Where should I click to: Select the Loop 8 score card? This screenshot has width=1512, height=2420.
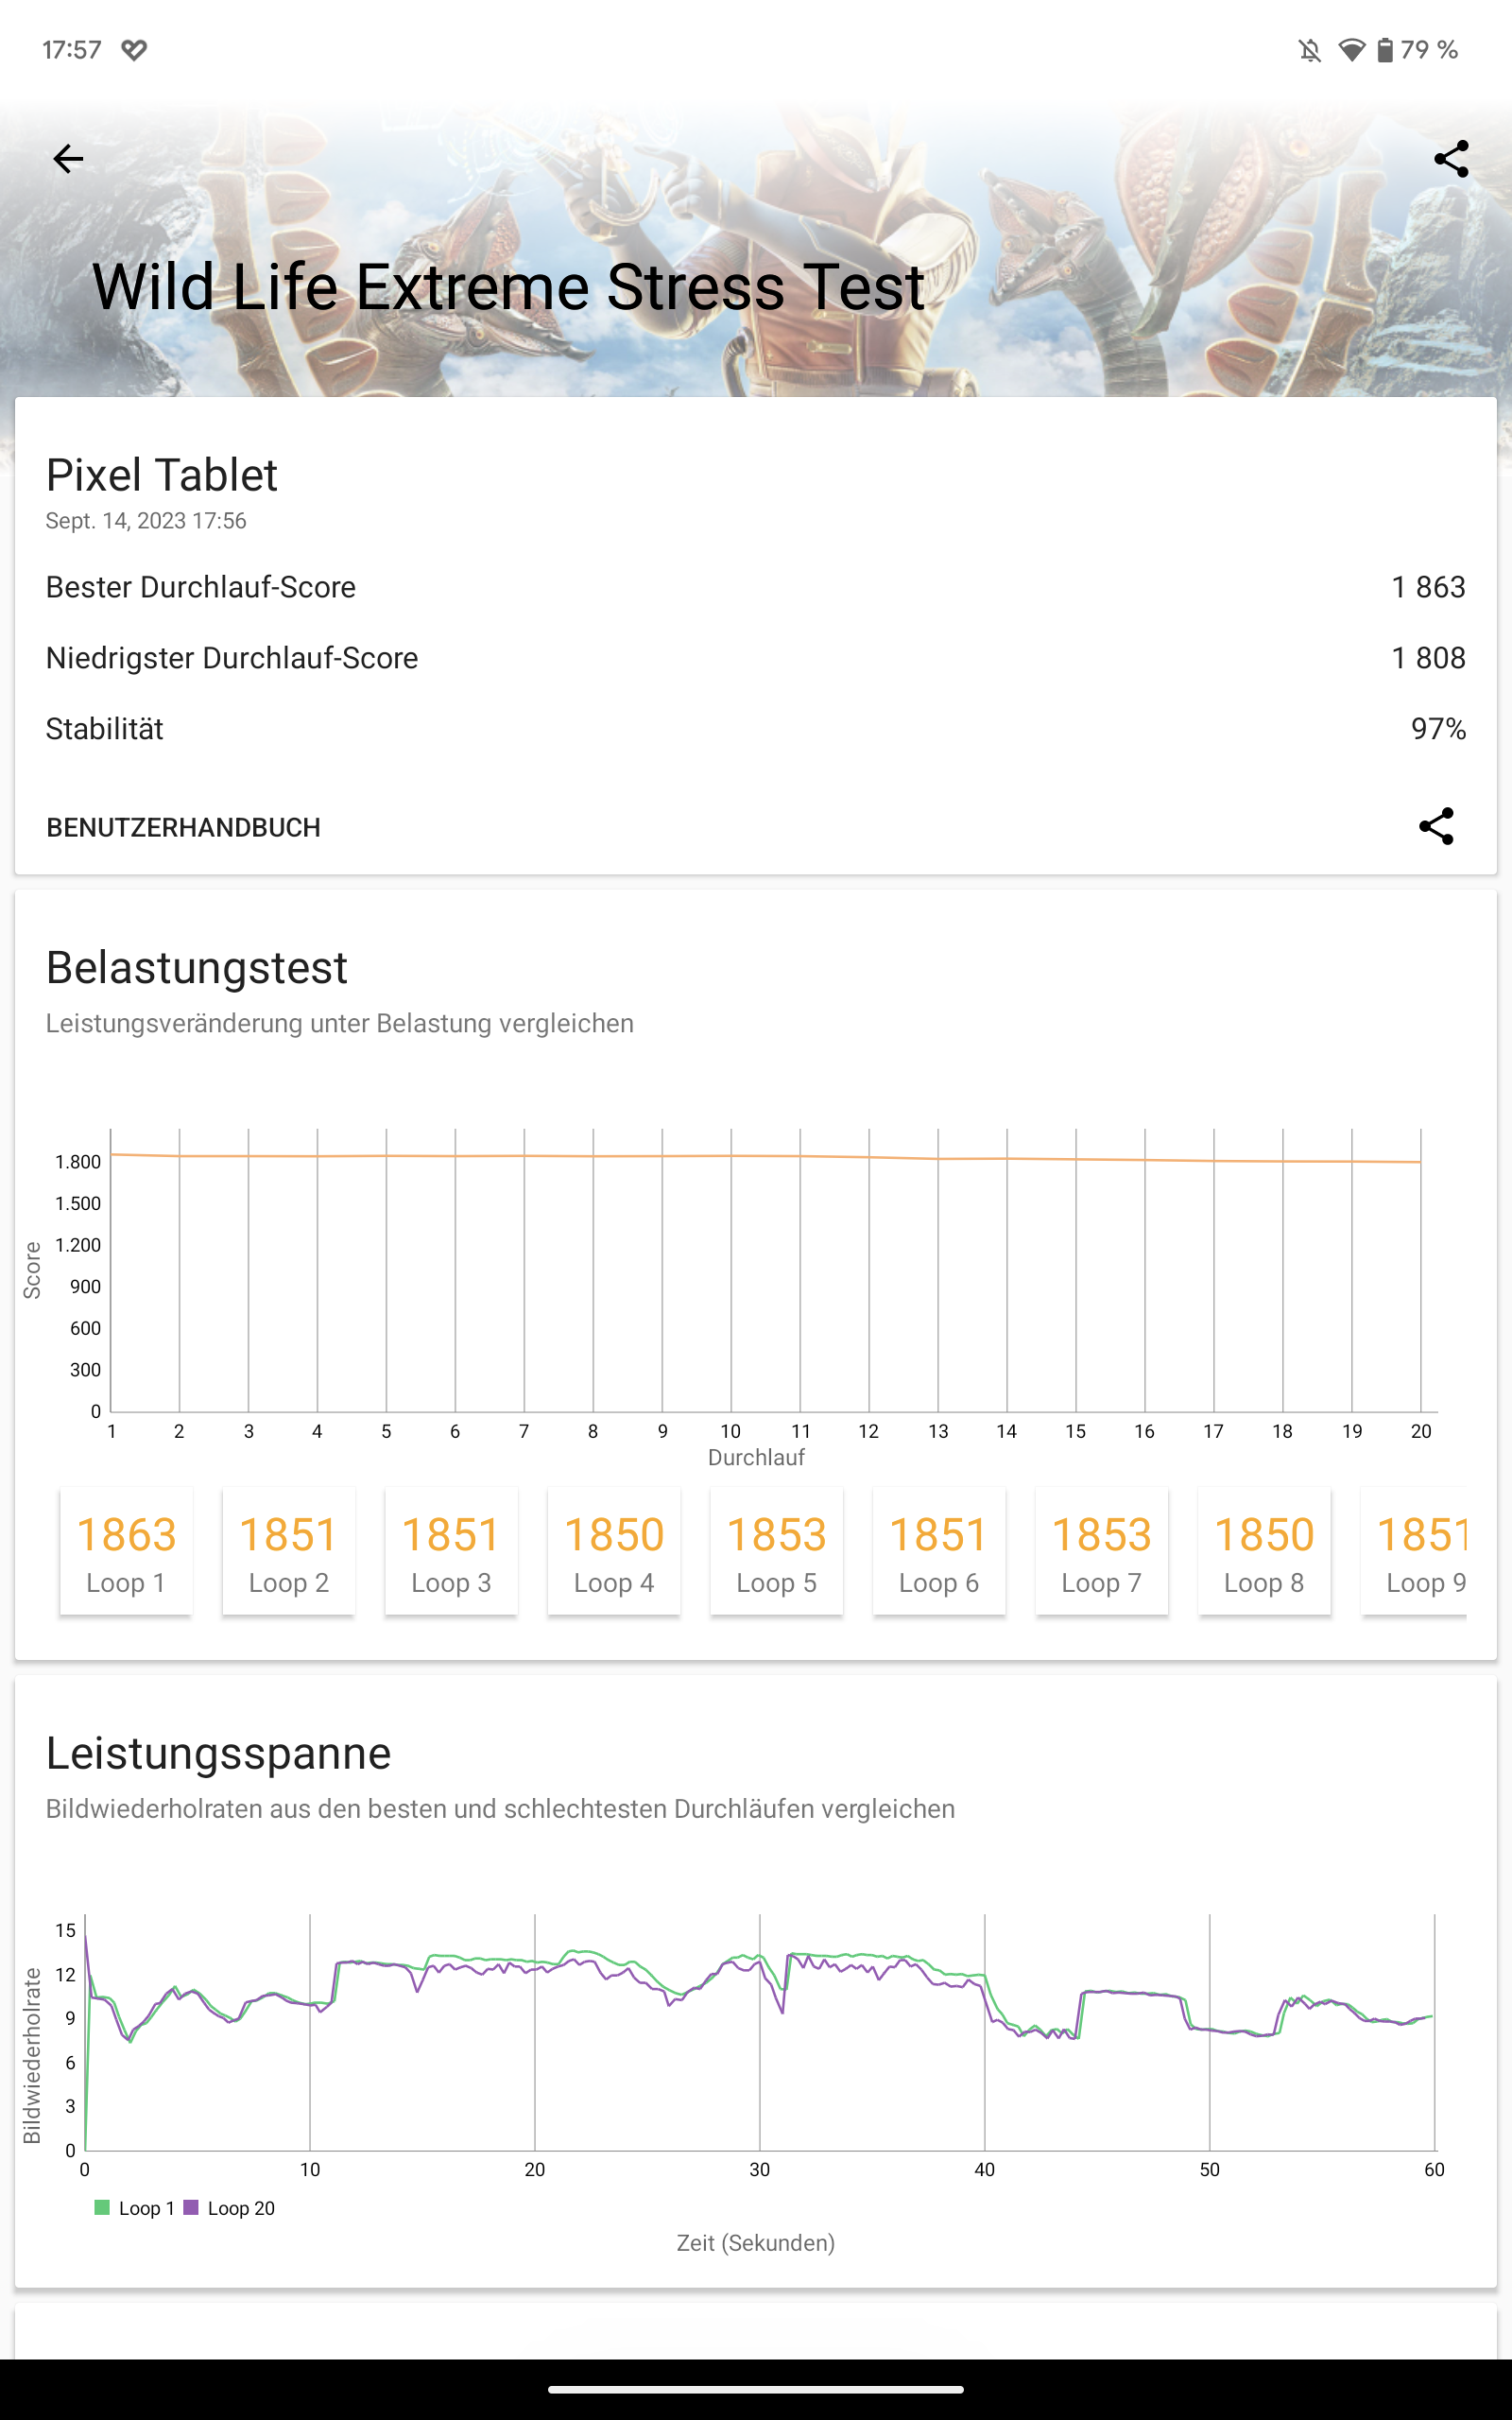(1264, 1550)
